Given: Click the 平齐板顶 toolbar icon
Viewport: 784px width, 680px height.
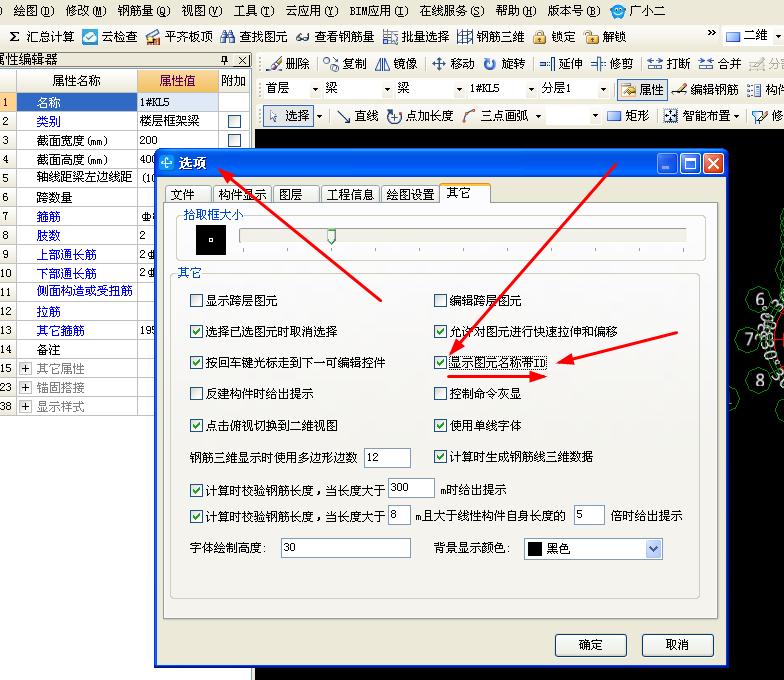Looking at the screenshot, I should [x=153, y=37].
